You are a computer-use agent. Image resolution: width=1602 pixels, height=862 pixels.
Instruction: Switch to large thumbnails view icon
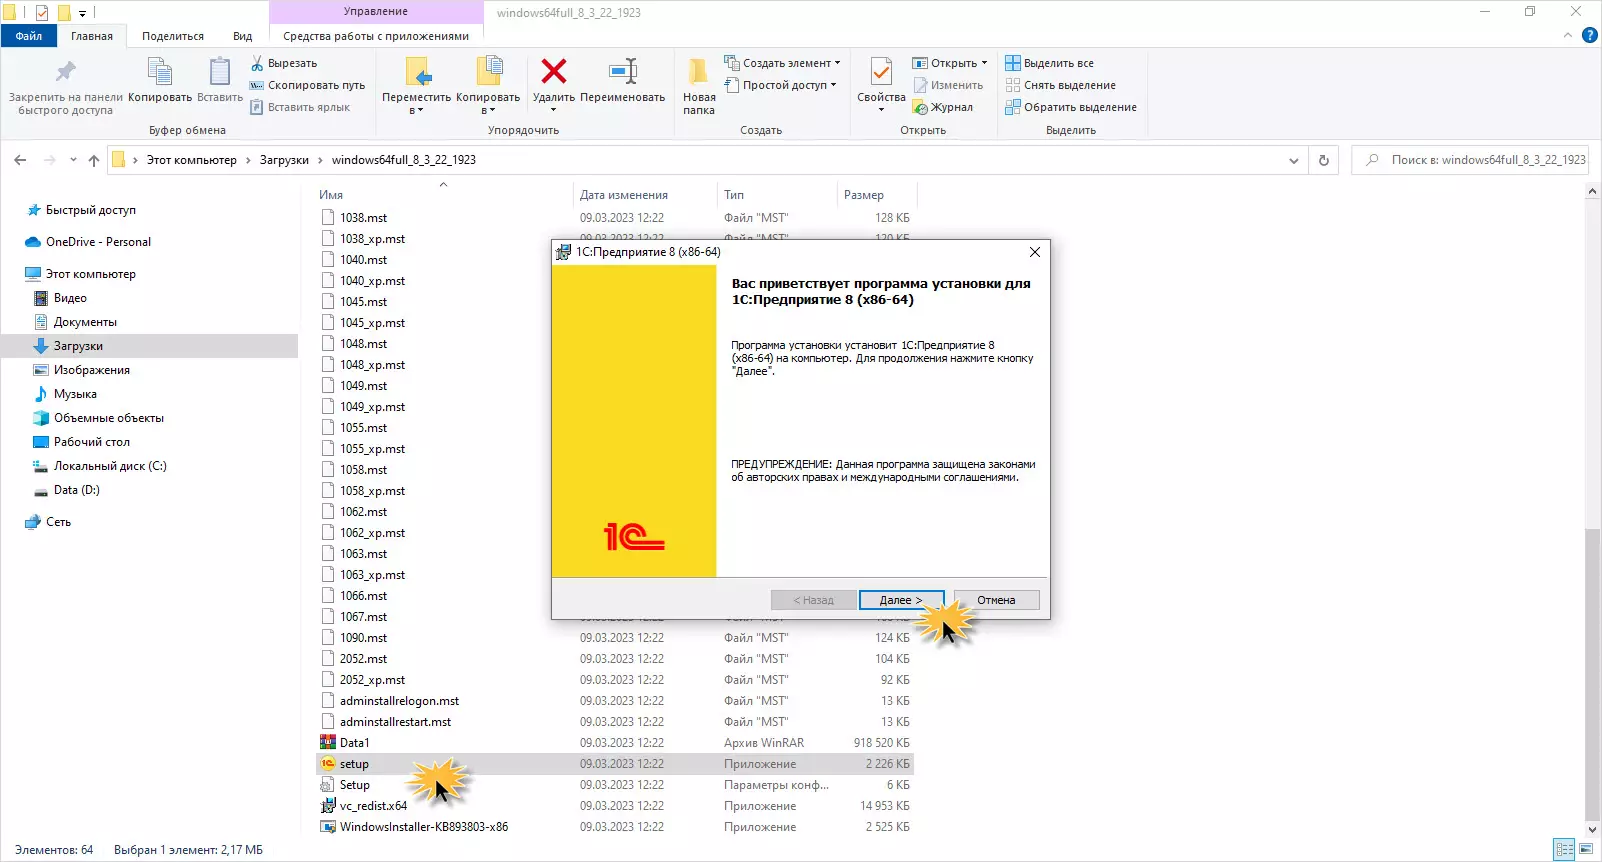coord(1586,850)
